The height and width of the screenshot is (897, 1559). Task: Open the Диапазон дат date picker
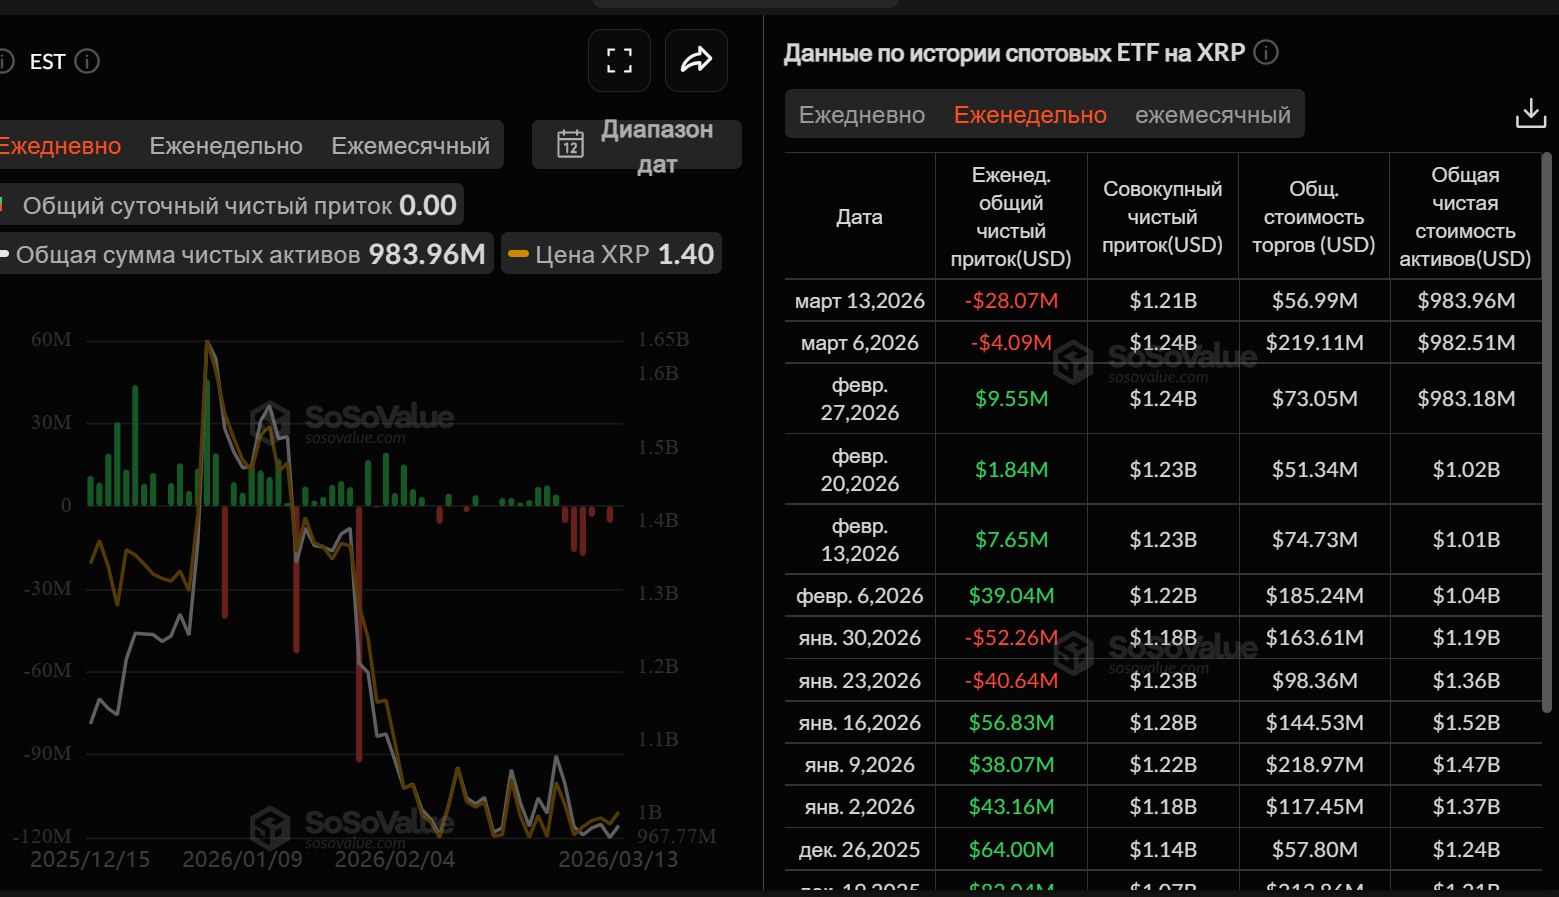point(637,145)
